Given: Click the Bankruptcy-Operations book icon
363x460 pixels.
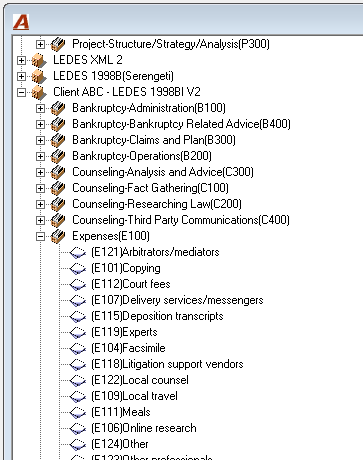Looking at the screenshot, I should 58,156.
